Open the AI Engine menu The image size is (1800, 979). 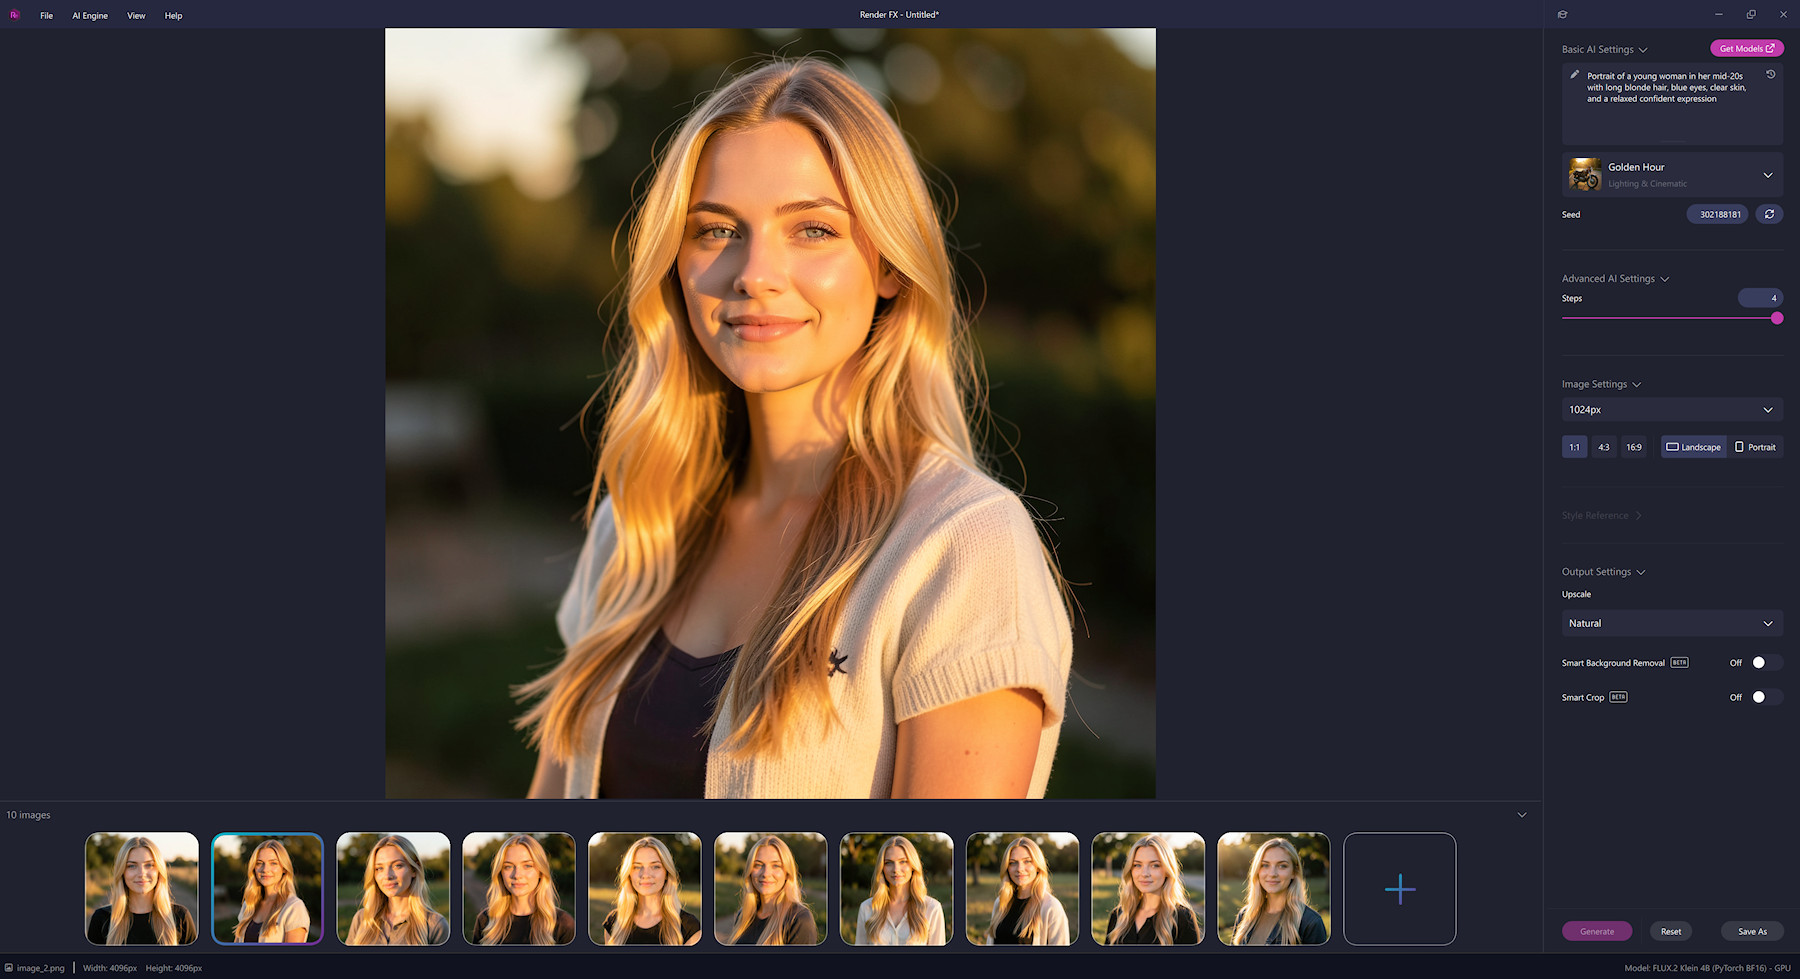tap(90, 15)
